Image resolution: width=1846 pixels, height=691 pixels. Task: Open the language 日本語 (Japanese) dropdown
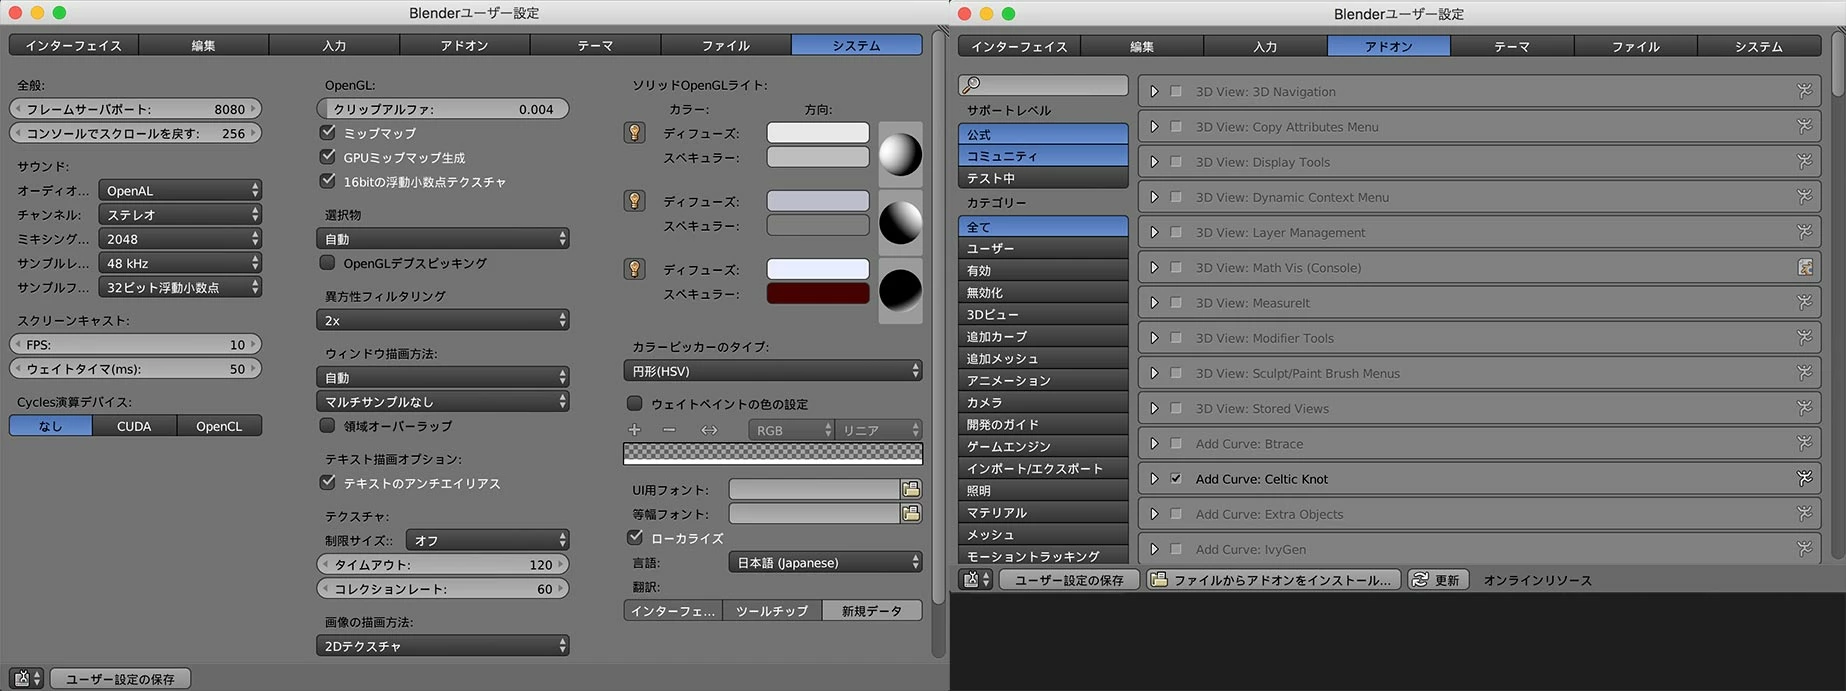[826, 562]
